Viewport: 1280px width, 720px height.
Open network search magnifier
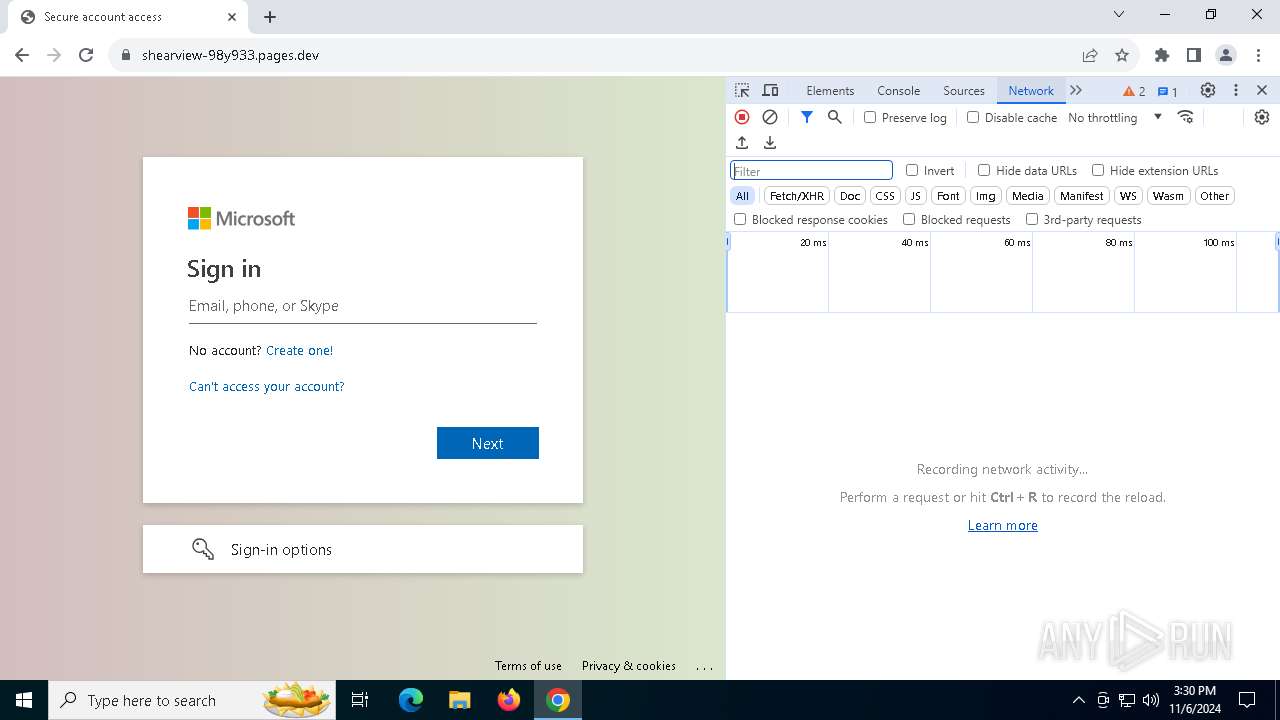click(835, 117)
